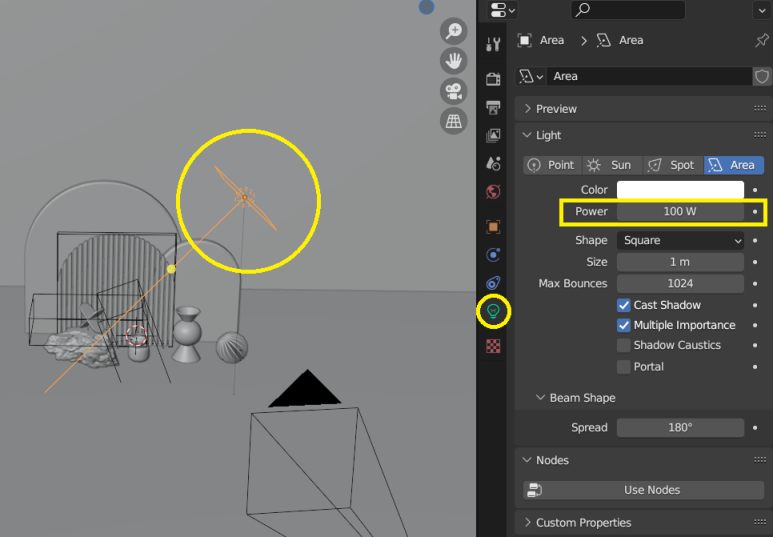Open the Shape Square dropdown
Screen dimensions: 773x537
(x=680, y=241)
